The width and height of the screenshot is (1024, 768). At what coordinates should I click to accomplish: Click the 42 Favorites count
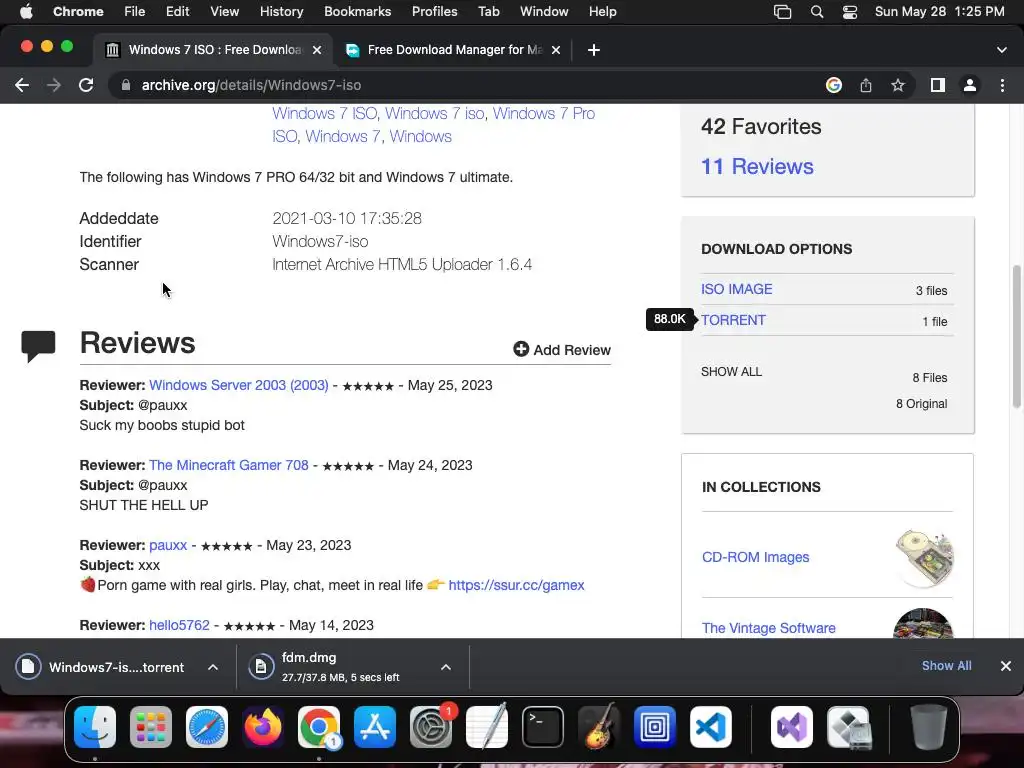pyautogui.click(x=761, y=126)
